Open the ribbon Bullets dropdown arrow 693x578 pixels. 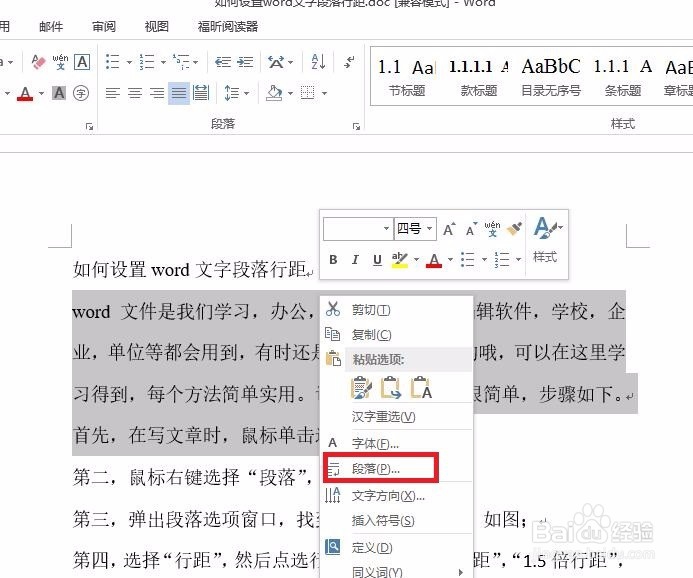point(129,62)
